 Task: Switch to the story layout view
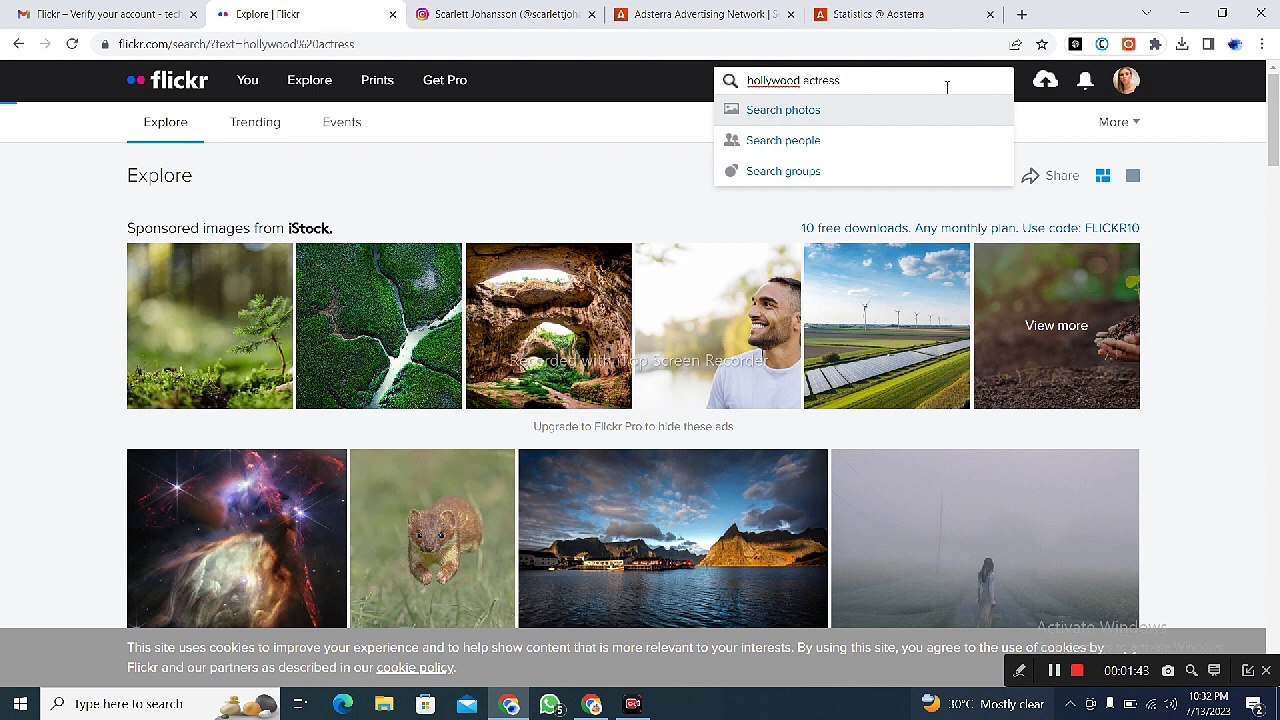pyautogui.click(x=1133, y=176)
